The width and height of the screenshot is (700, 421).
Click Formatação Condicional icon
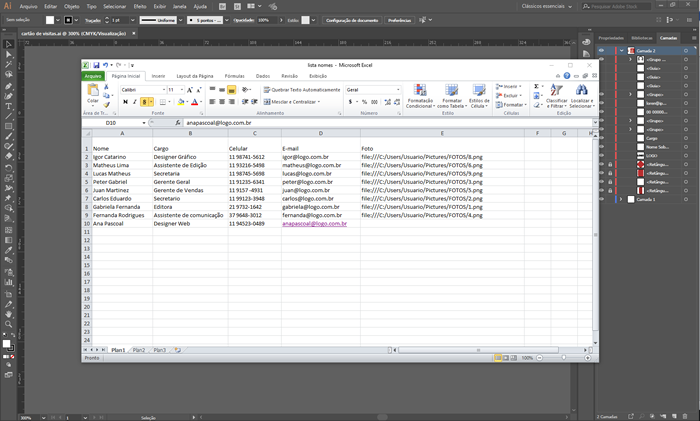420,90
